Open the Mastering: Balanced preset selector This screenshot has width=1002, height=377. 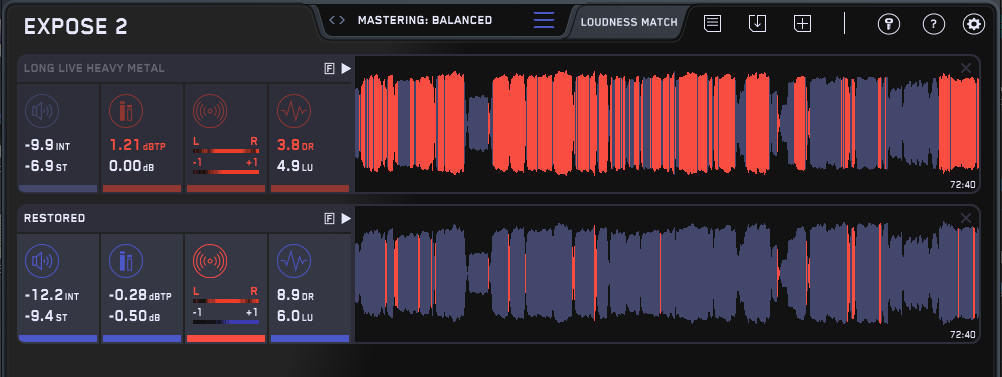[x=425, y=20]
